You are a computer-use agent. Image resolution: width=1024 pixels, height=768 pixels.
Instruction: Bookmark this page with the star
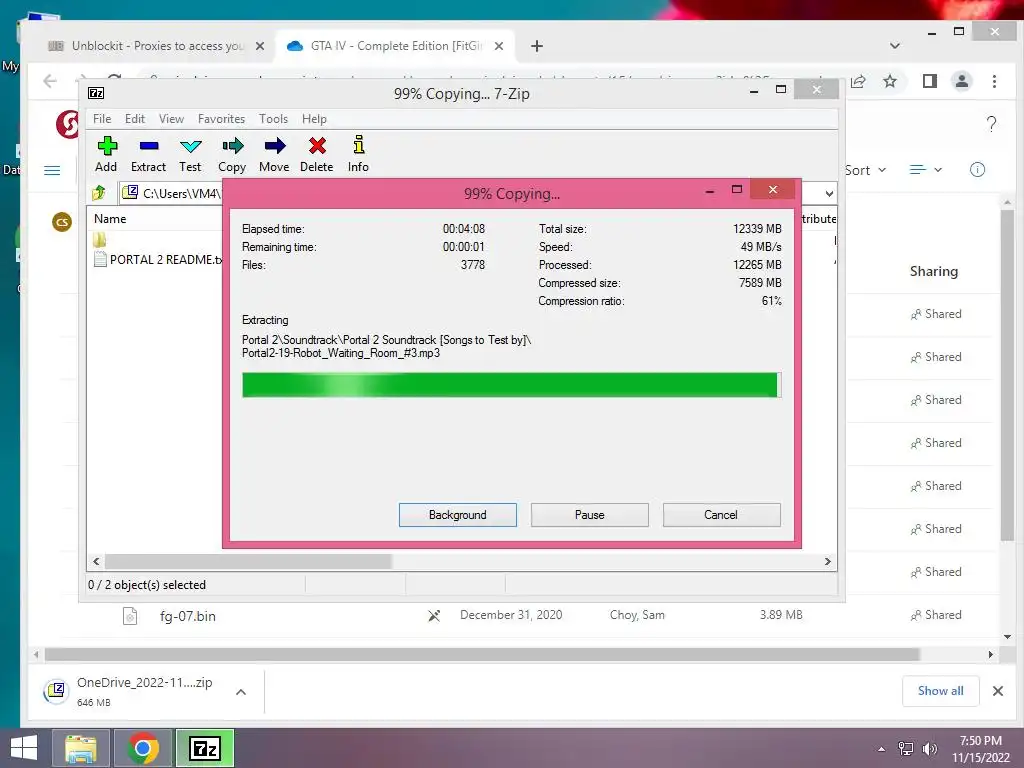click(x=890, y=81)
